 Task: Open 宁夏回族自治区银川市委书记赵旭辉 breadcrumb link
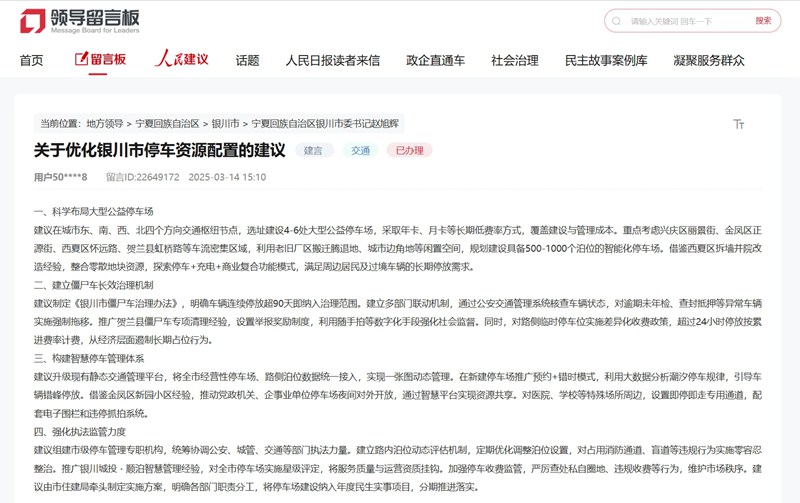[x=324, y=124]
